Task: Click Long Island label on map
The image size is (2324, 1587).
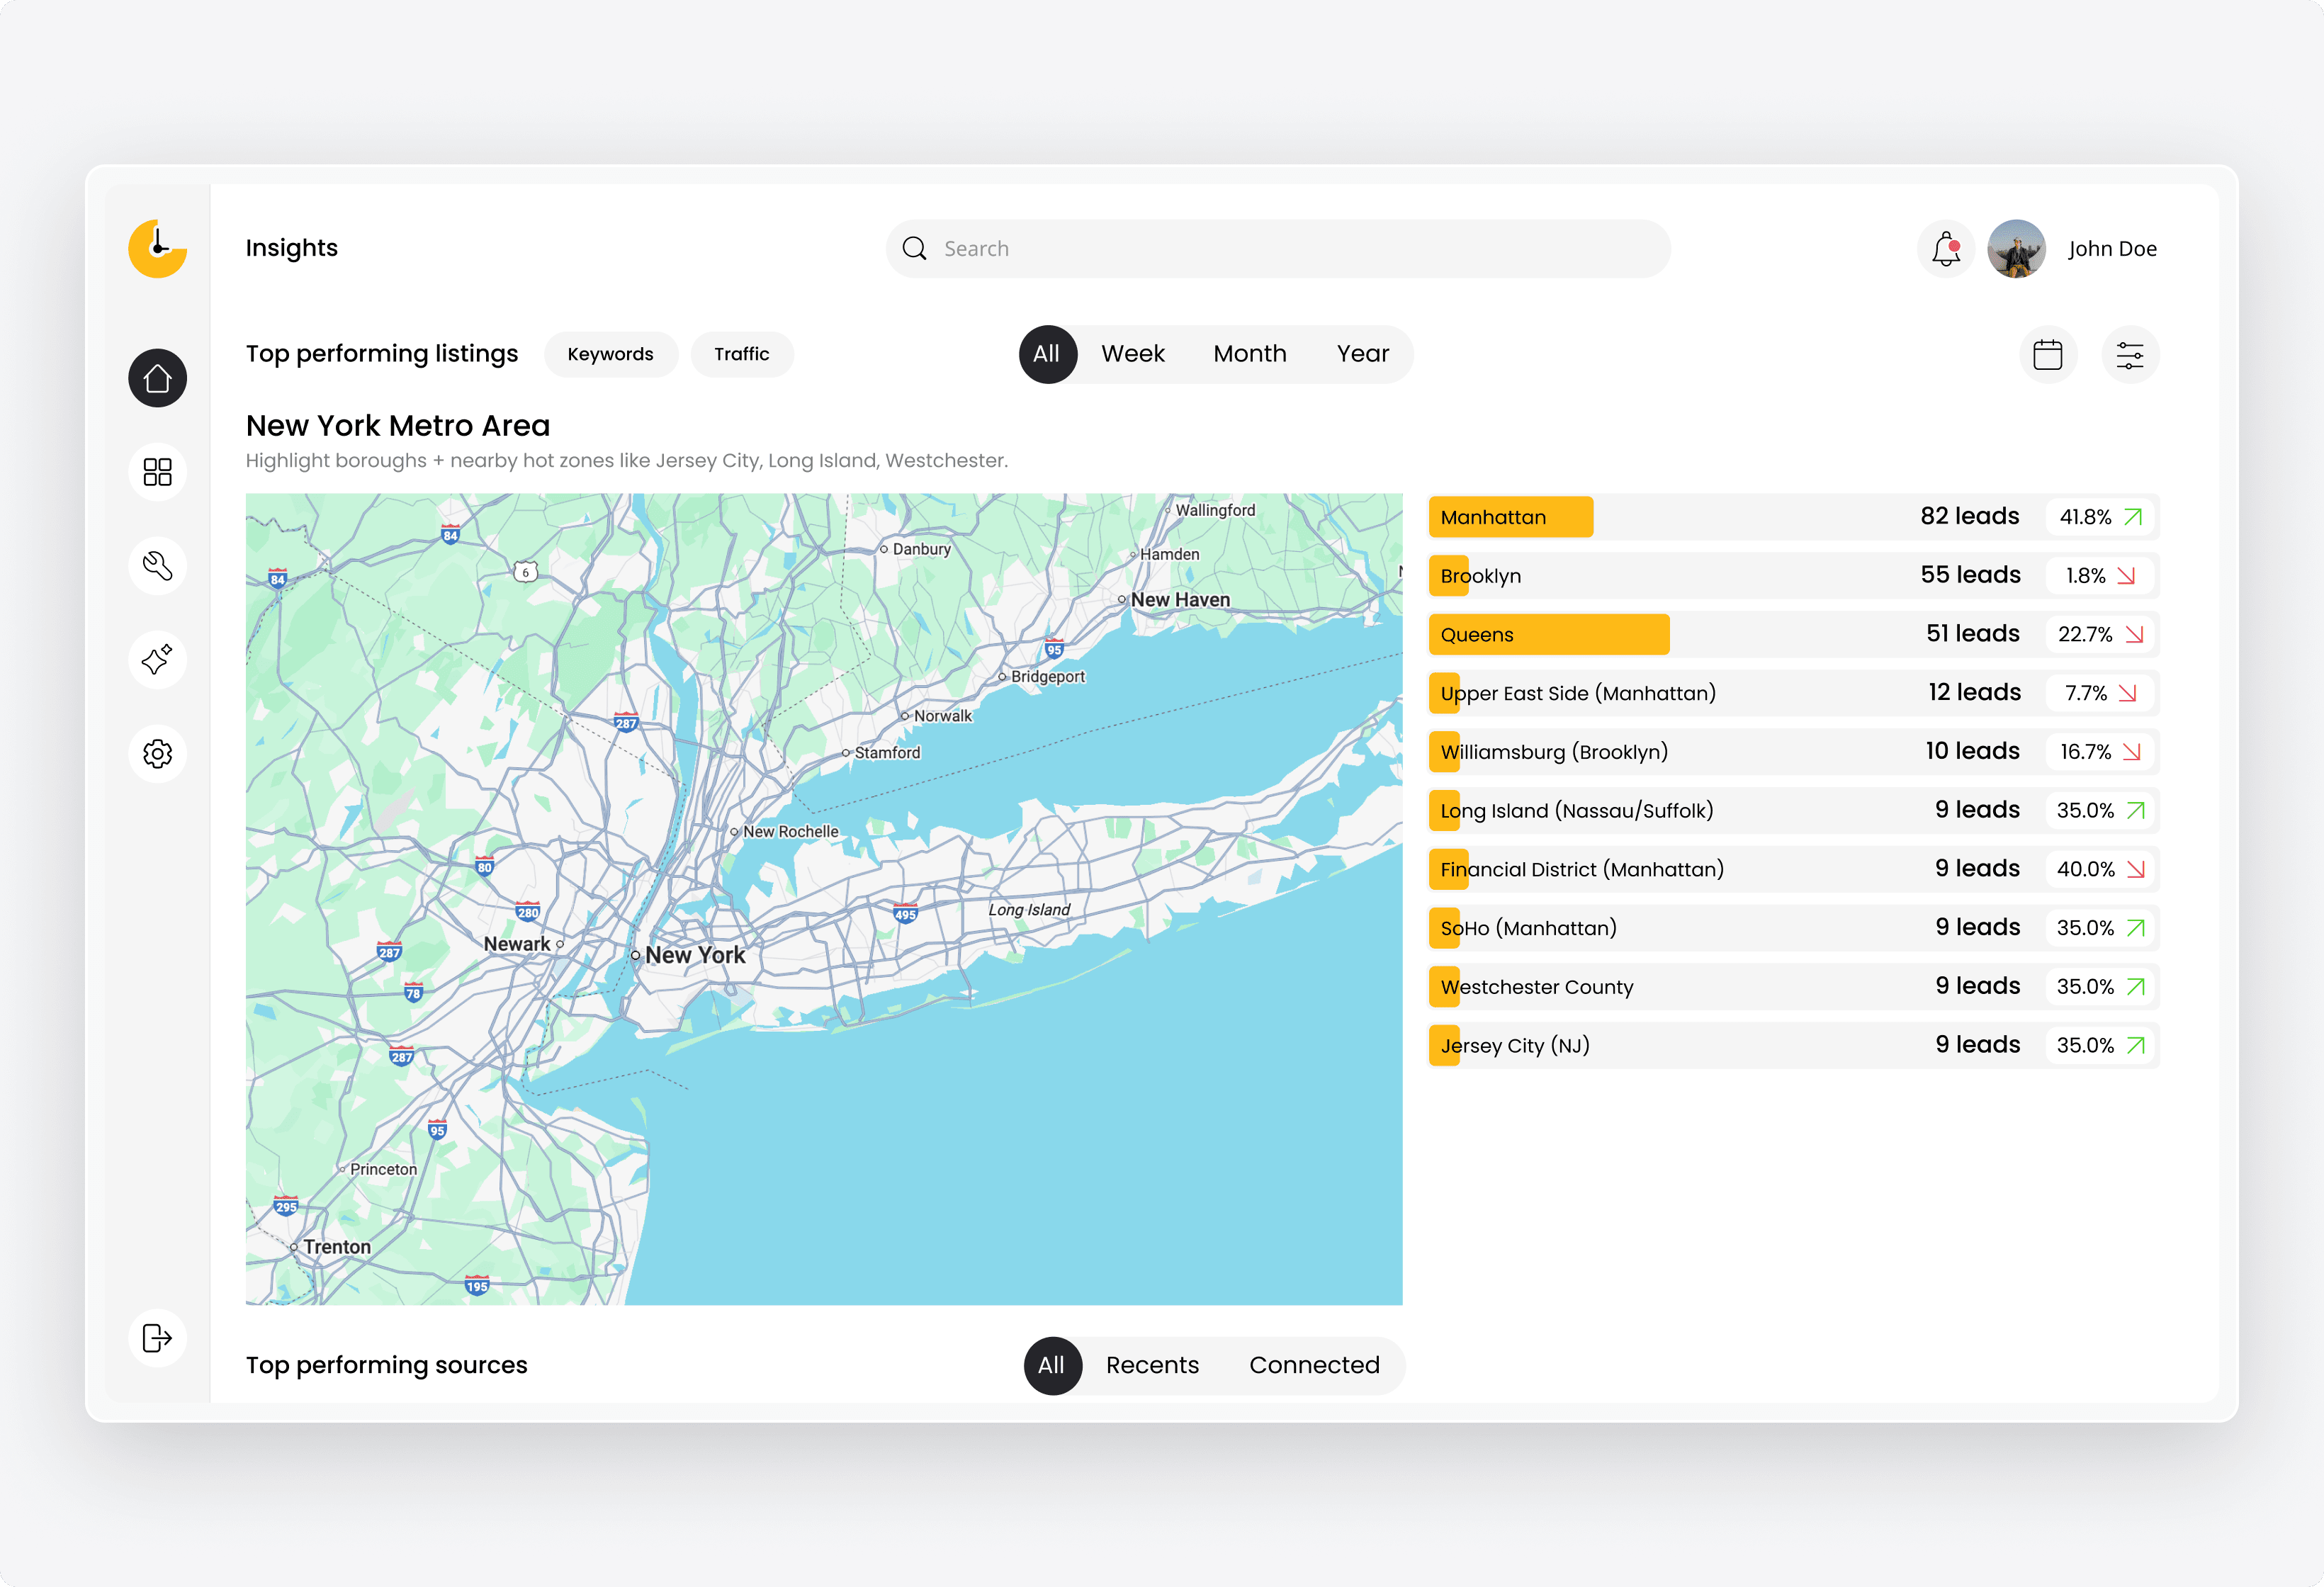Action: (1029, 910)
